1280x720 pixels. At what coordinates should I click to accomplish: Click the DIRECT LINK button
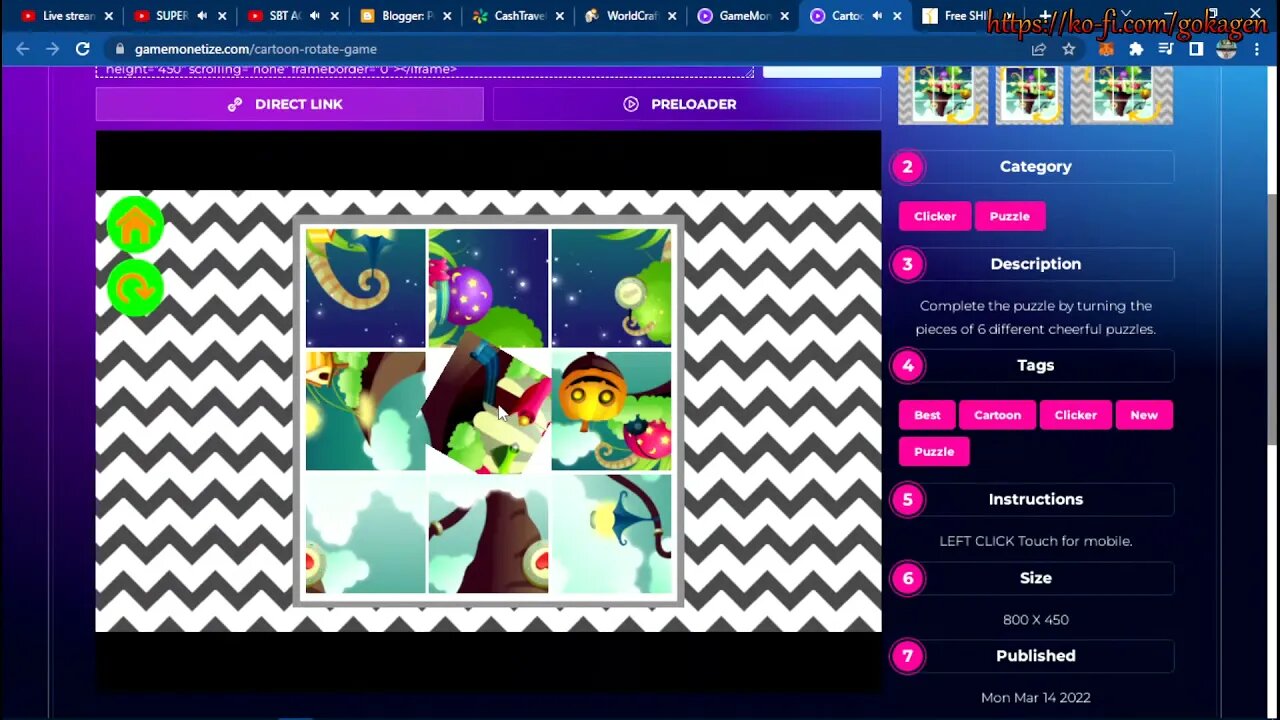pyautogui.click(x=289, y=104)
